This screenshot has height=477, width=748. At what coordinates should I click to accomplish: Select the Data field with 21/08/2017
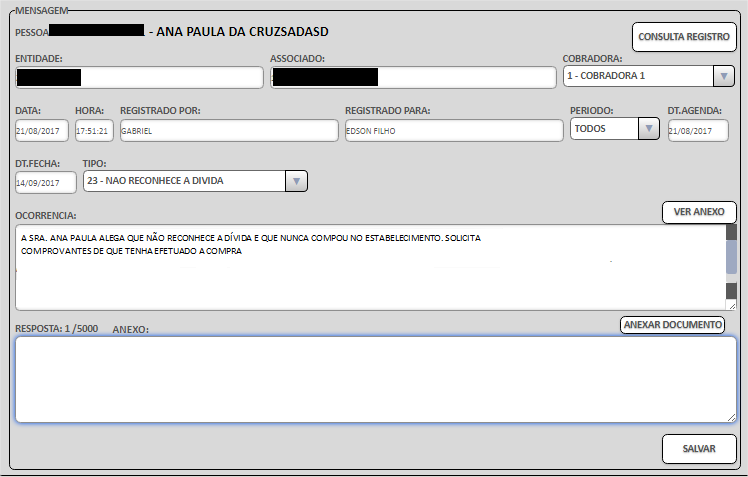[42, 131]
